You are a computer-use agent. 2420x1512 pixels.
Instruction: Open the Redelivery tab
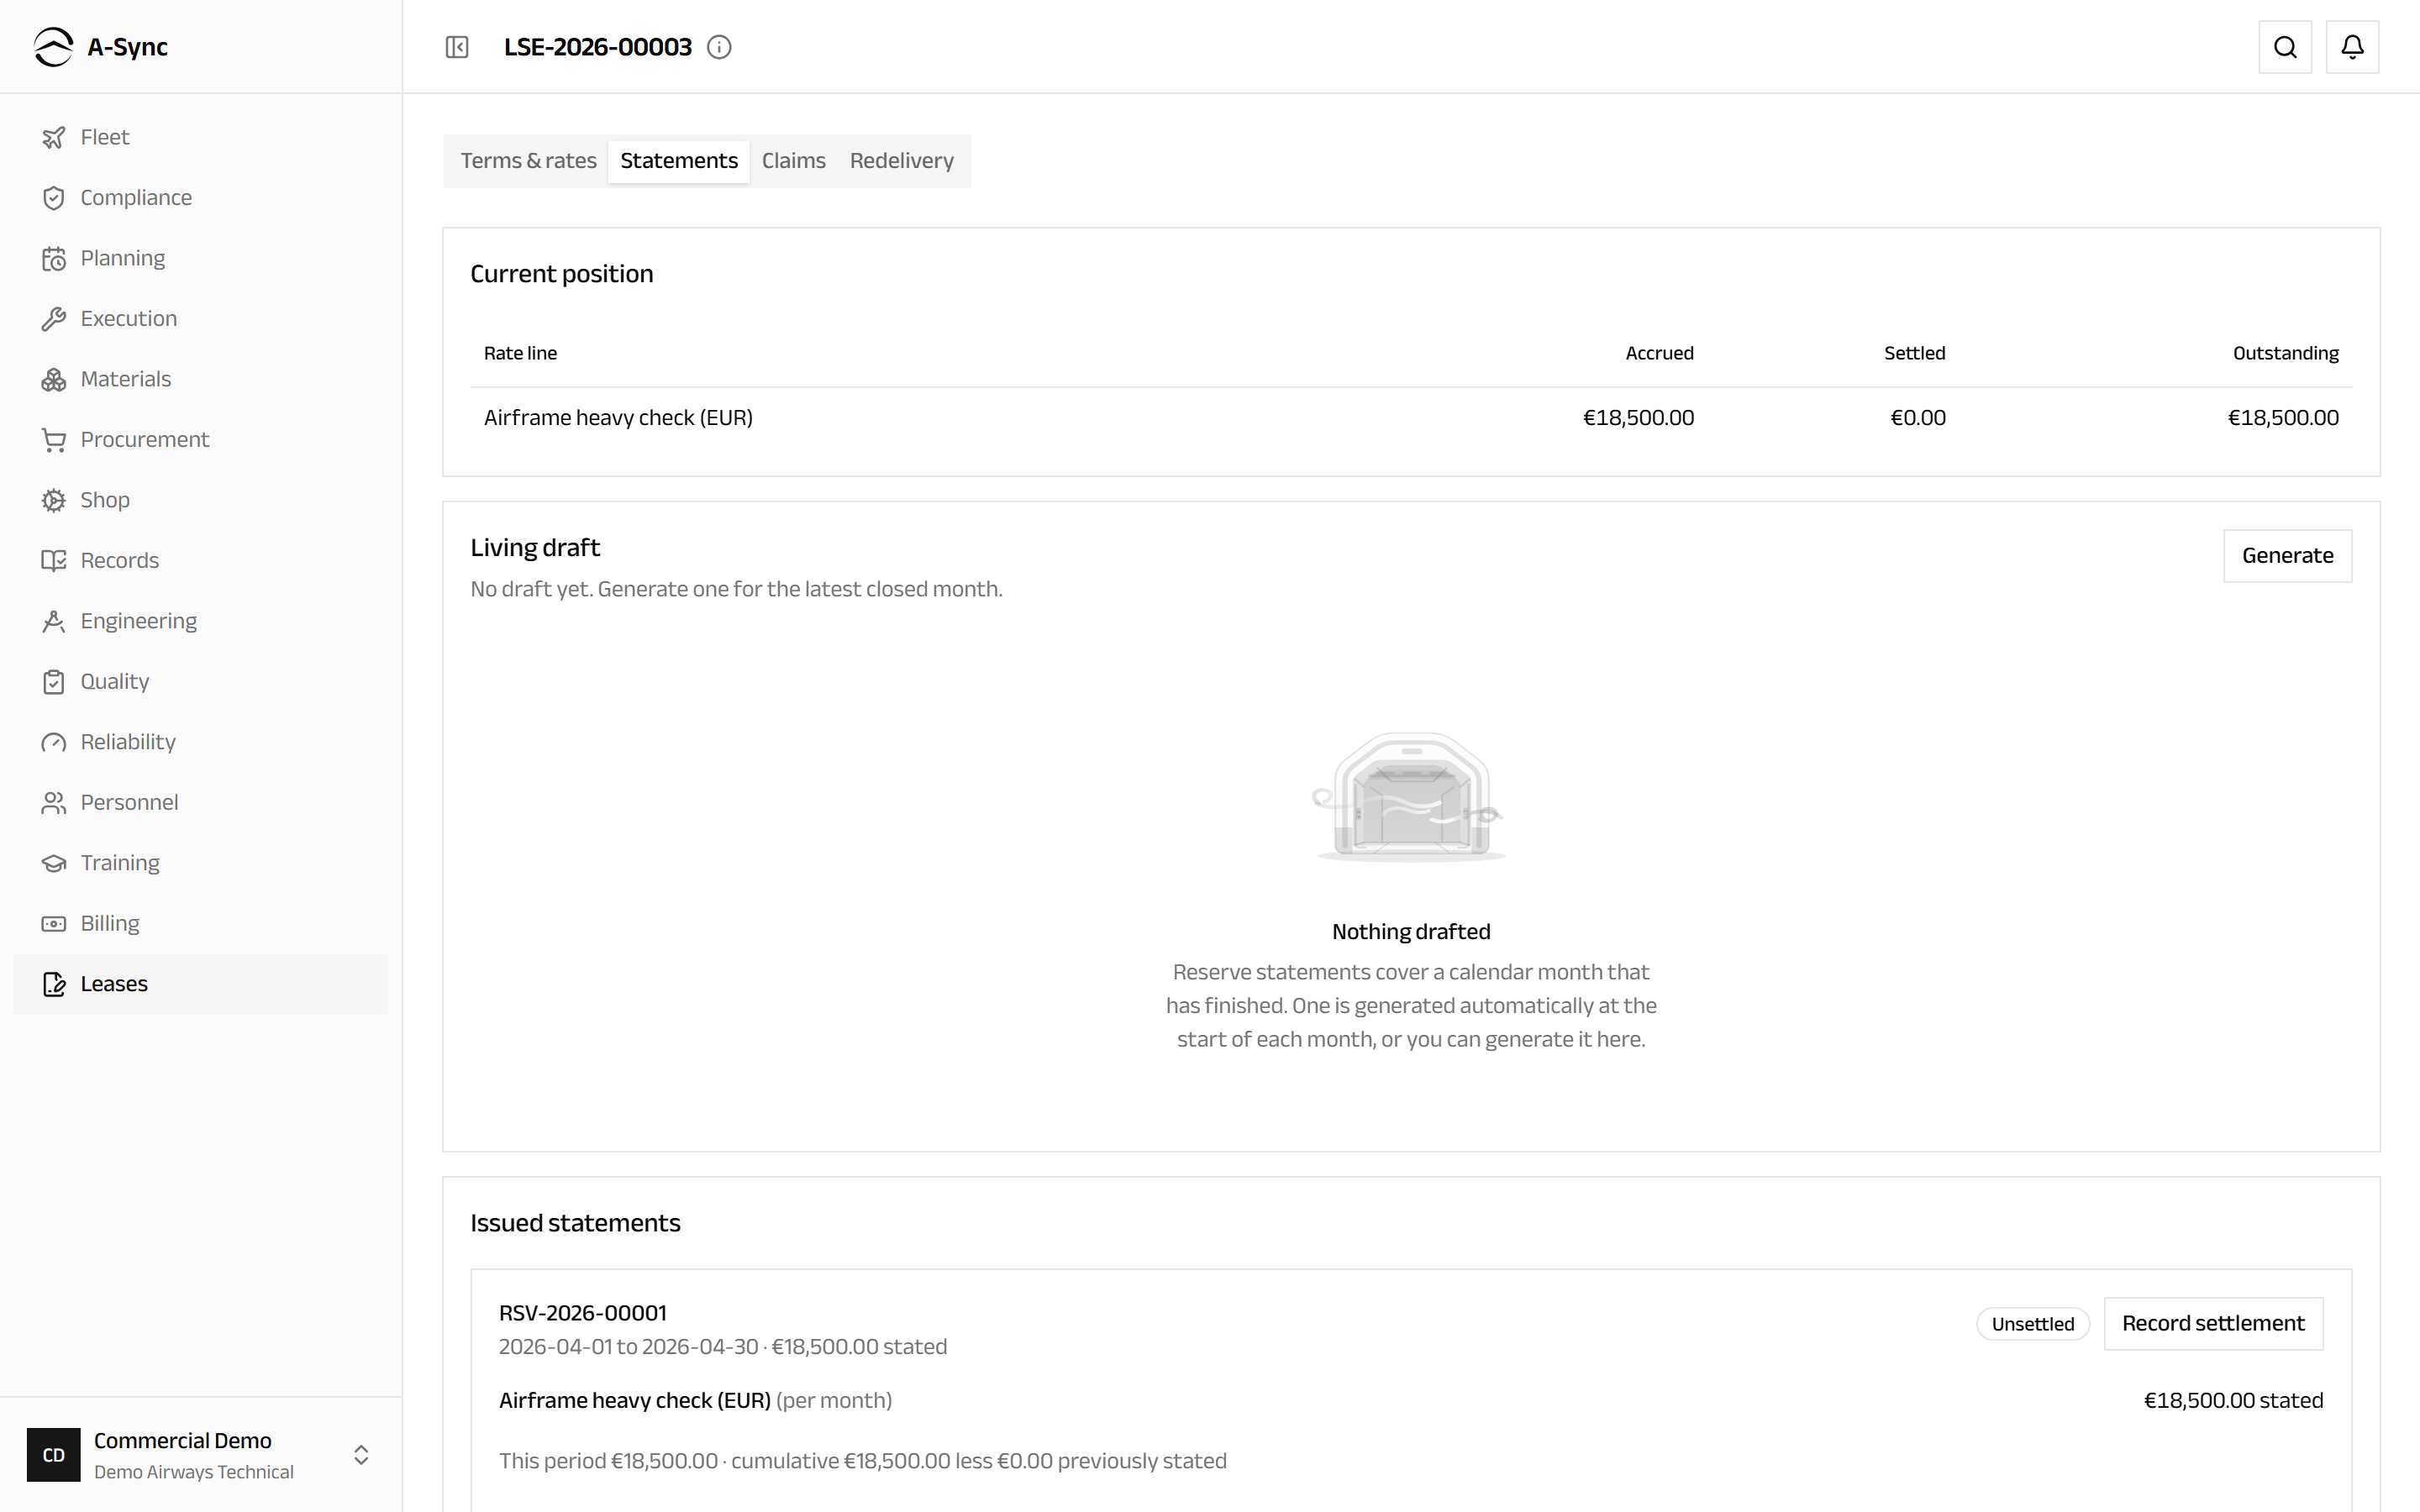[x=902, y=161]
